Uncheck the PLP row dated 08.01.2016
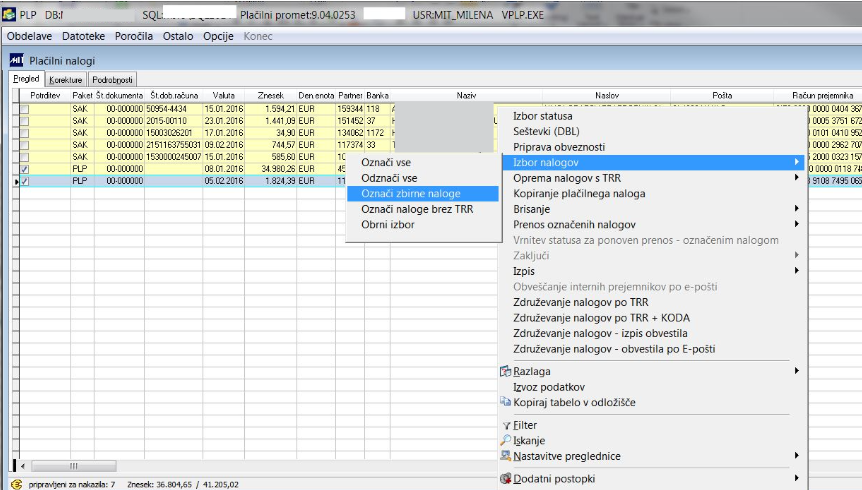This screenshot has height=490, width=862. tap(24, 169)
